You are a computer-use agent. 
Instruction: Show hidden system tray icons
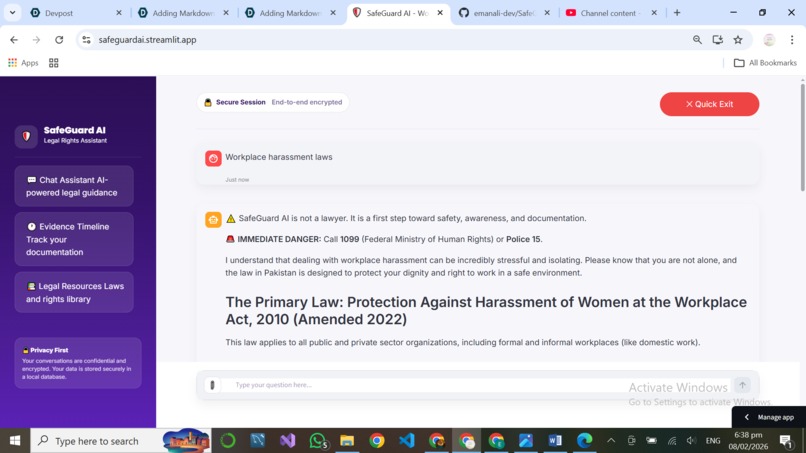pyautogui.click(x=611, y=441)
